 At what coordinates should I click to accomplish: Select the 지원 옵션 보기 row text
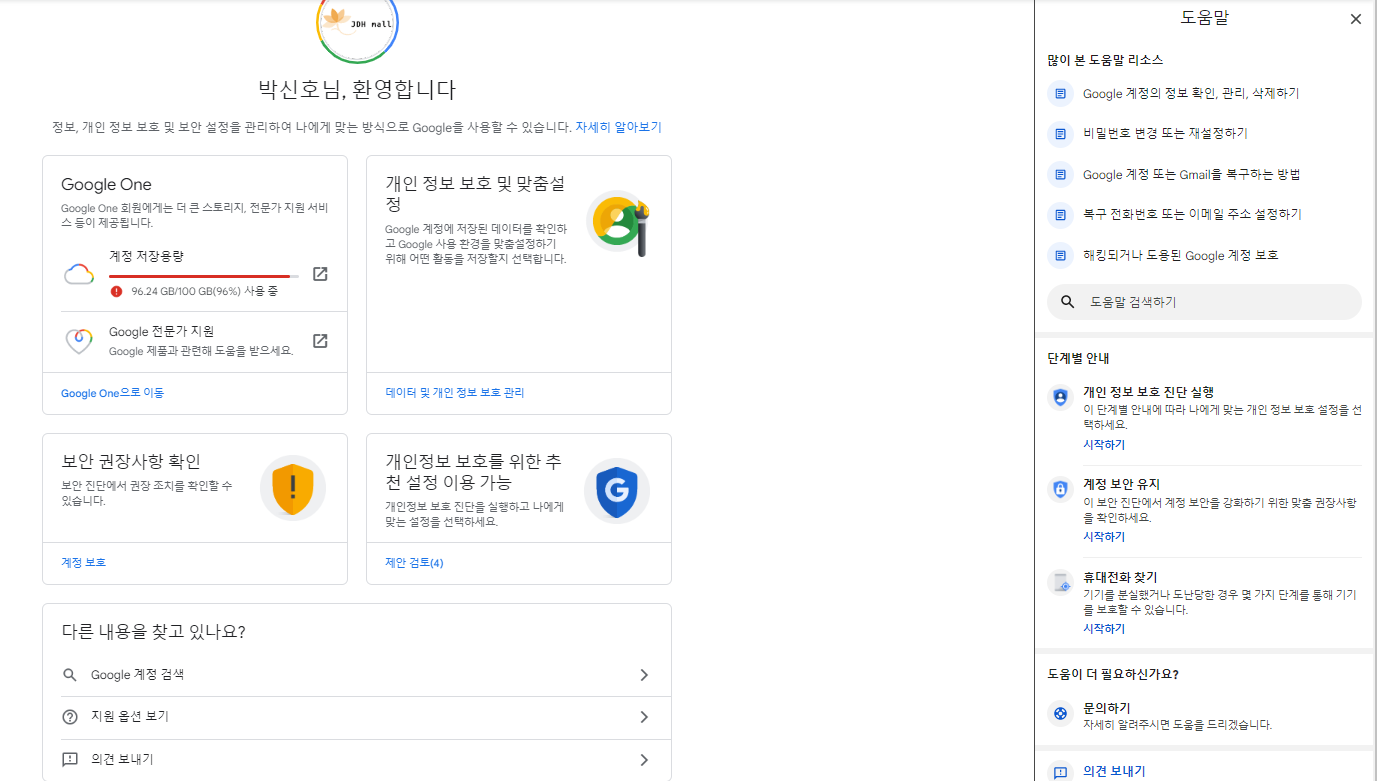(130, 717)
